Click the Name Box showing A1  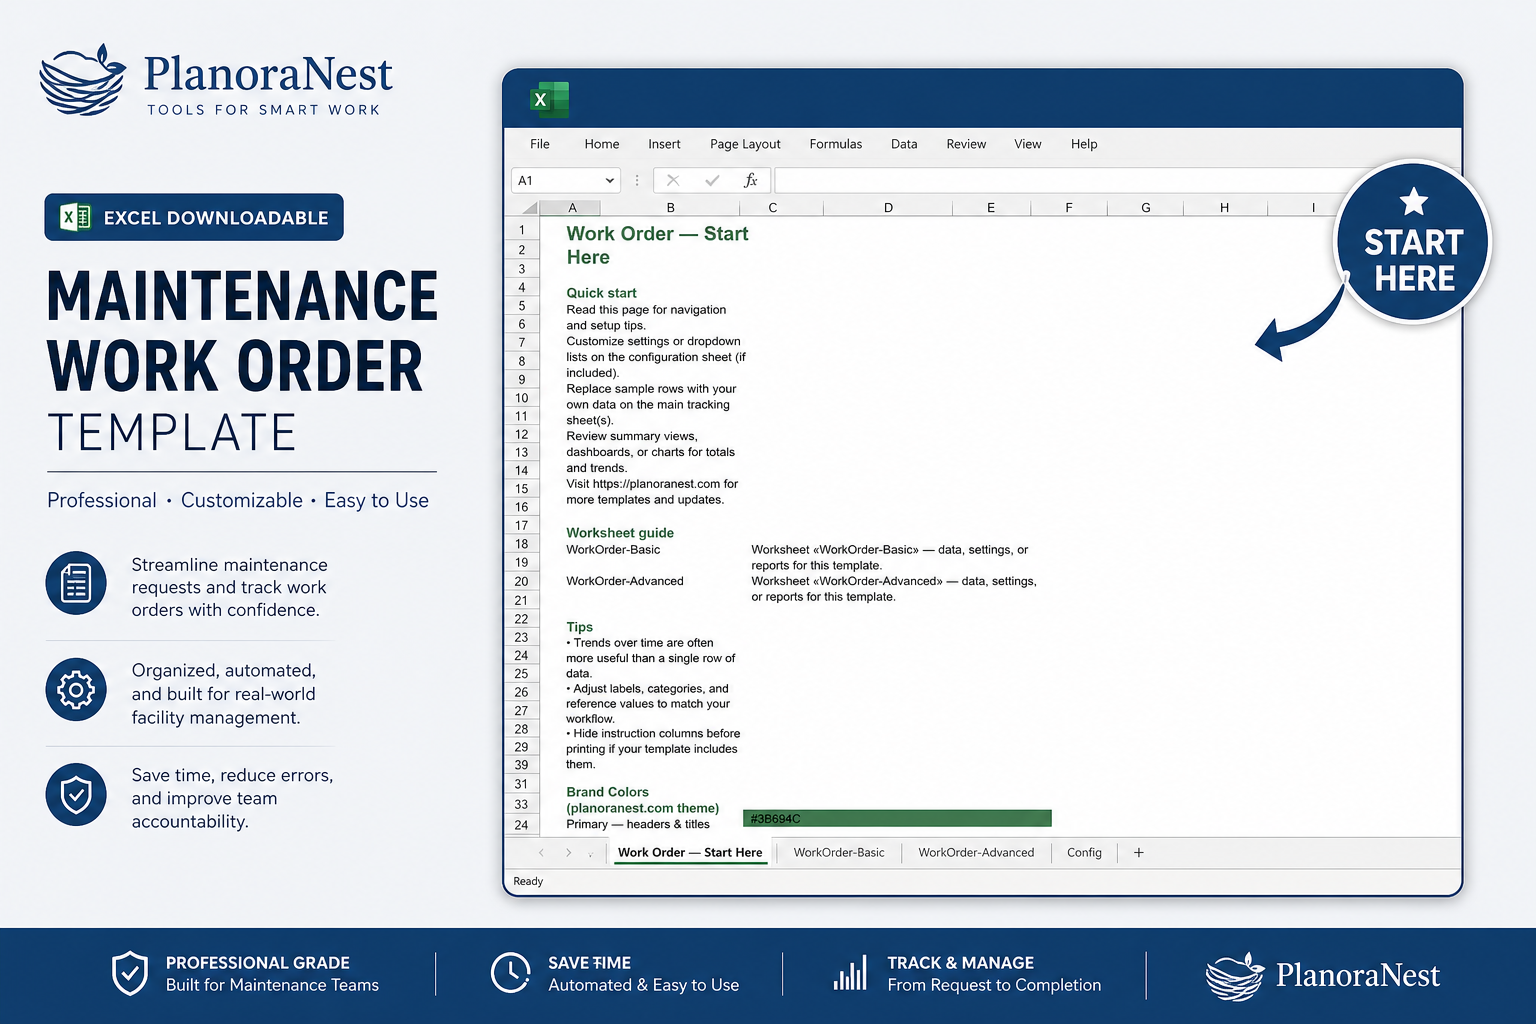pyautogui.click(x=566, y=181)
